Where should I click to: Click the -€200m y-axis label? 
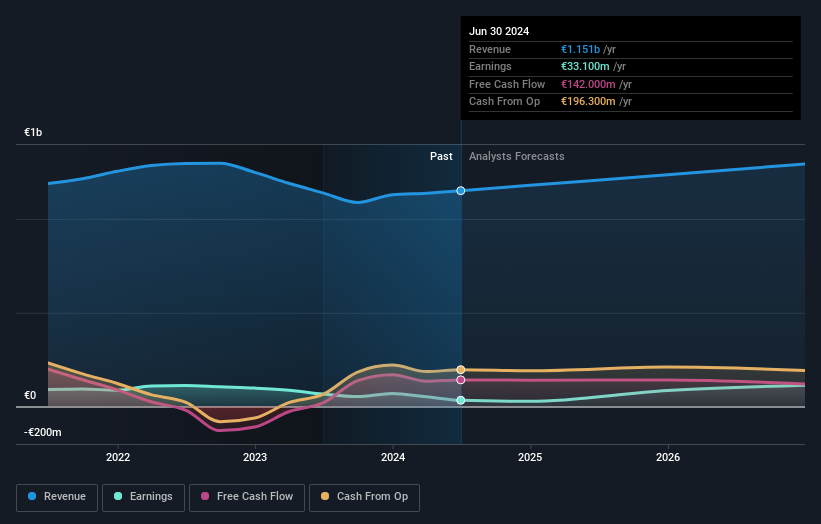(x=42, y=432)
